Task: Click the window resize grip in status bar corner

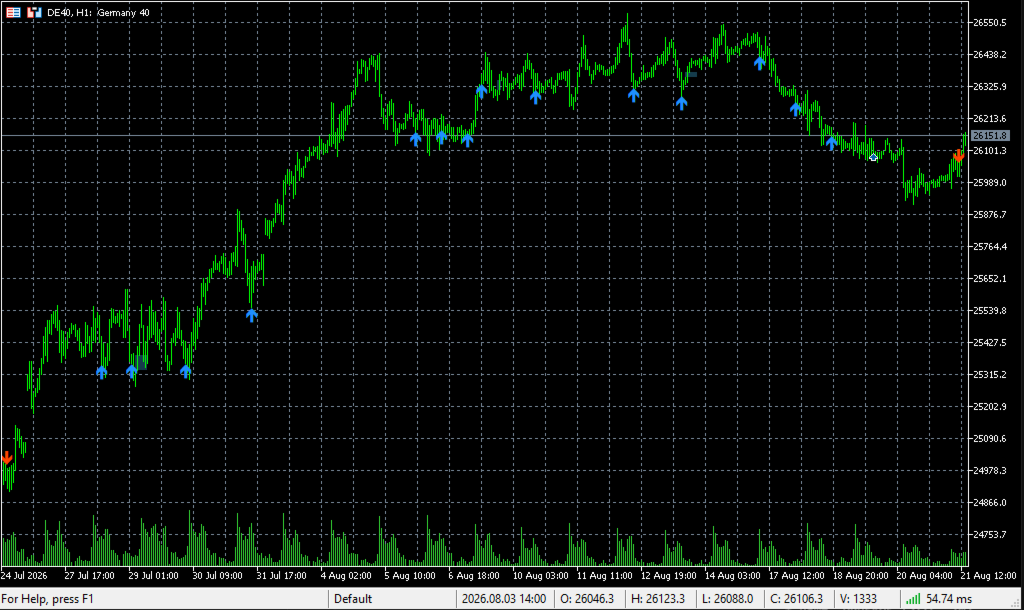Action: (x=1017, y=603)
